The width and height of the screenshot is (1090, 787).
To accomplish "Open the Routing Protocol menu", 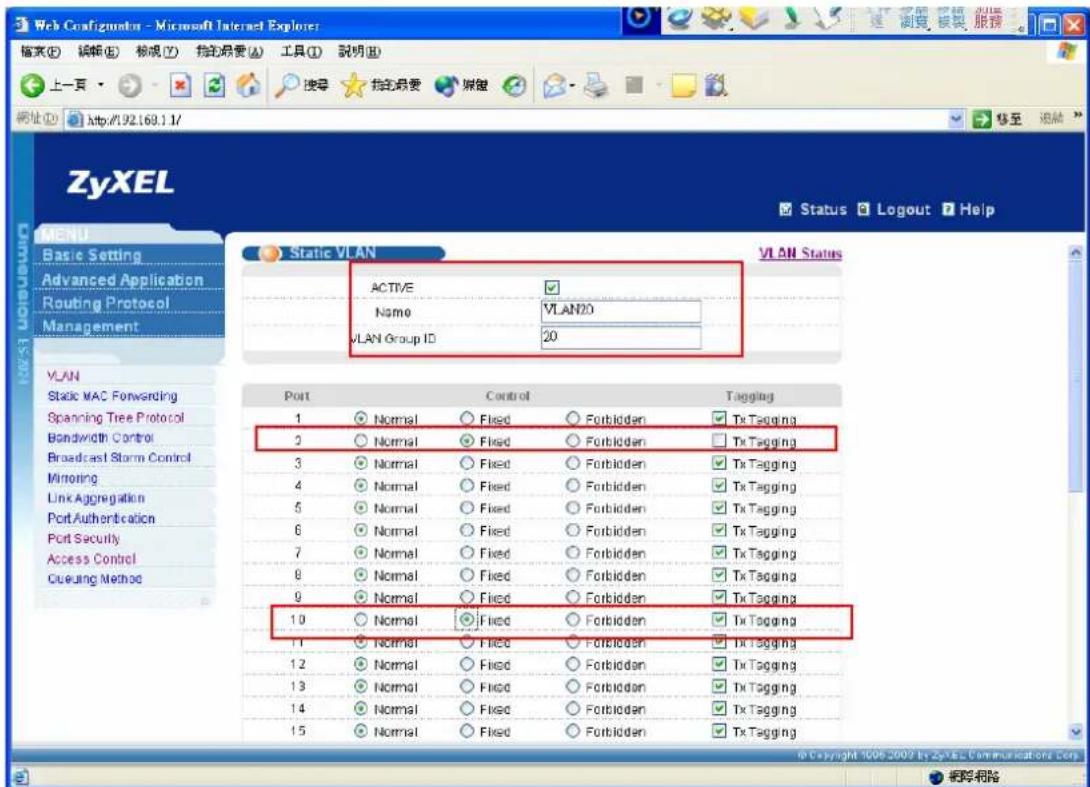I will click(106, 303).
